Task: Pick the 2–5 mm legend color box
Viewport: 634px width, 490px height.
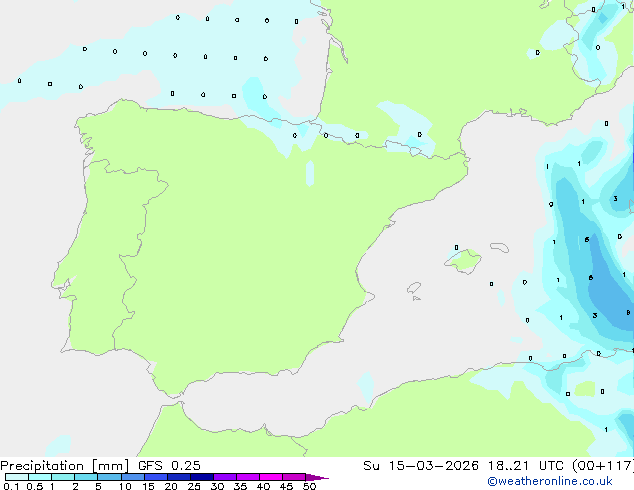Action: [x=86, y=477]
